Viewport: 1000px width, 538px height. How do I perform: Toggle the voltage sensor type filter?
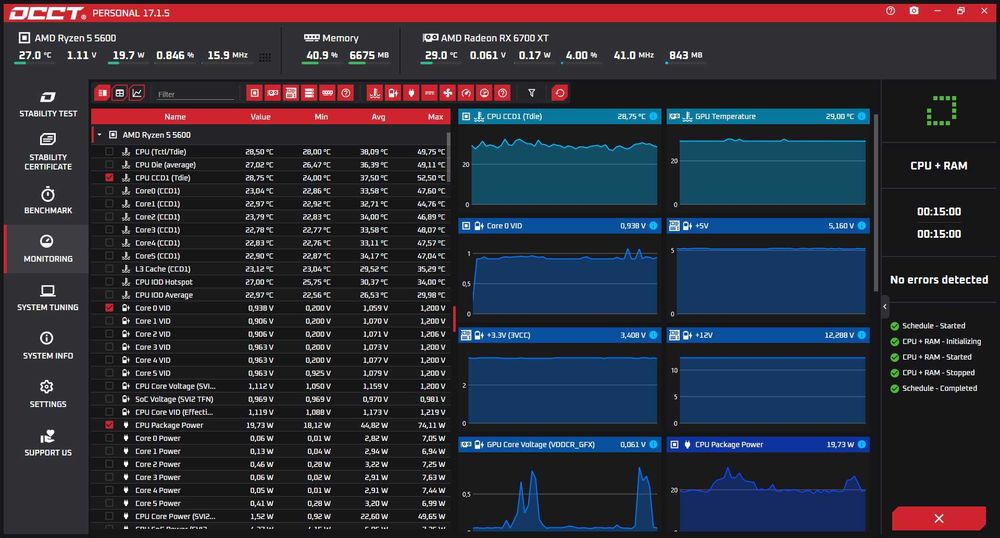tap(393, 93)
